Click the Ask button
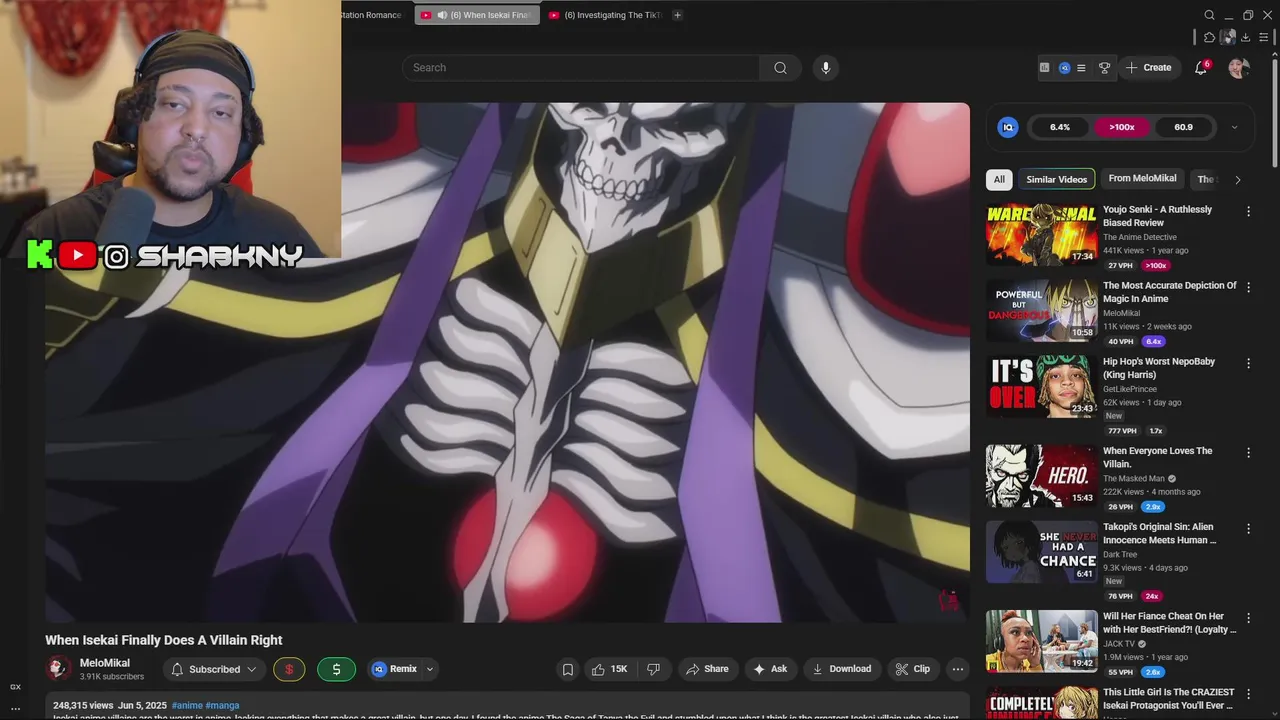This screenshot has width=1280, height=720. pos(770,669)
